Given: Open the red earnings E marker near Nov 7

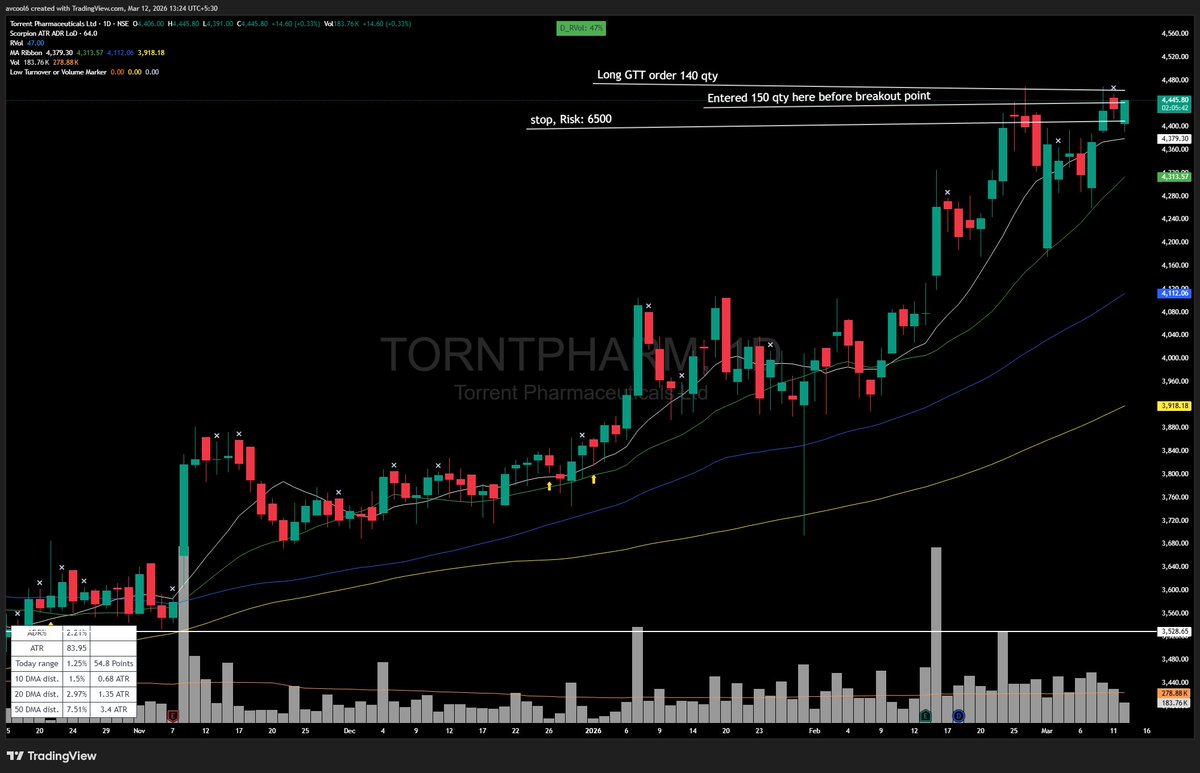Looking at the screenshot, I should (173, 716).
